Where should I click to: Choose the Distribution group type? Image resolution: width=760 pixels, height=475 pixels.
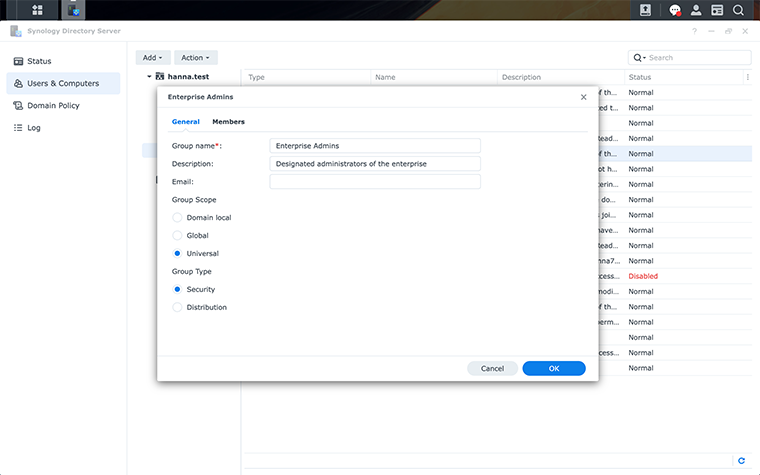[x=178, y=307]
